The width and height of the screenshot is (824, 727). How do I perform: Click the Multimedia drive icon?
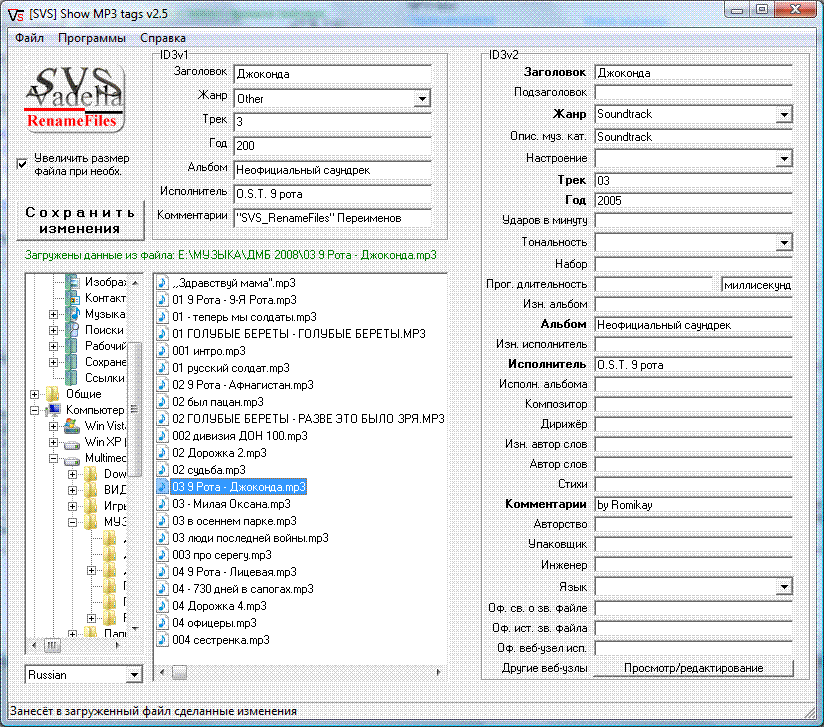[x=72, y=460]
